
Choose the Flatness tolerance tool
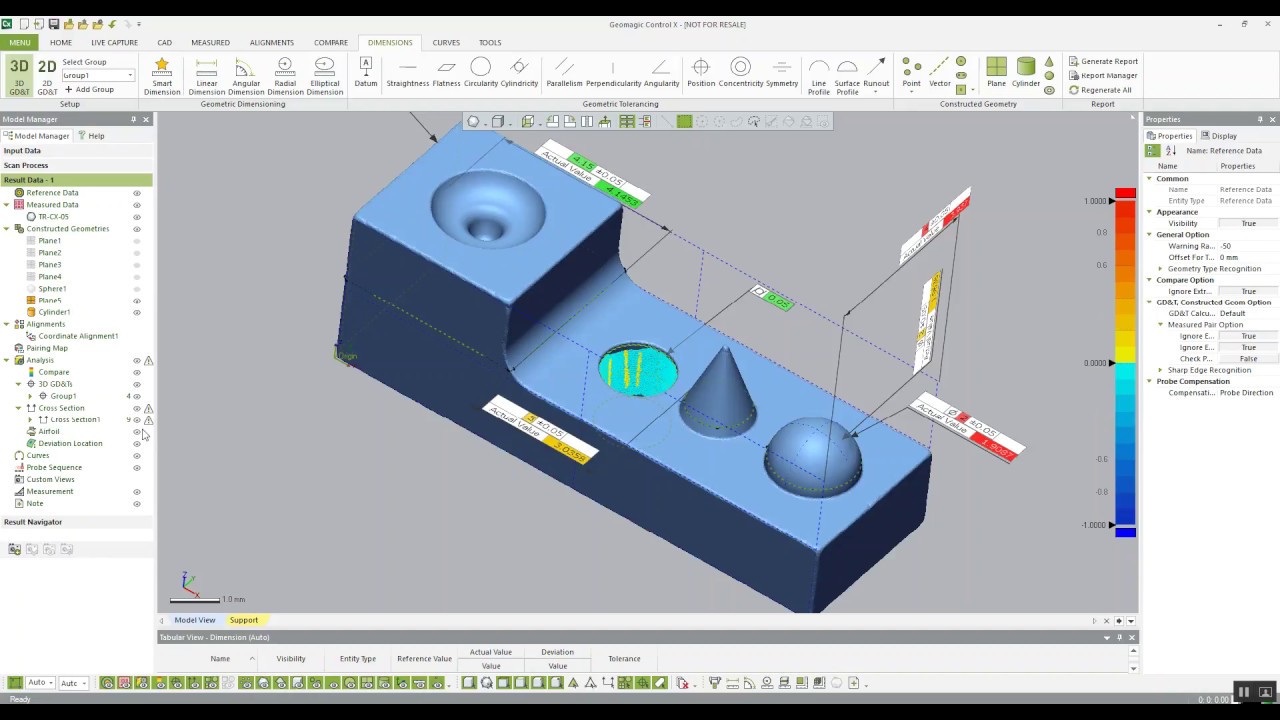[x=446, y=72]
